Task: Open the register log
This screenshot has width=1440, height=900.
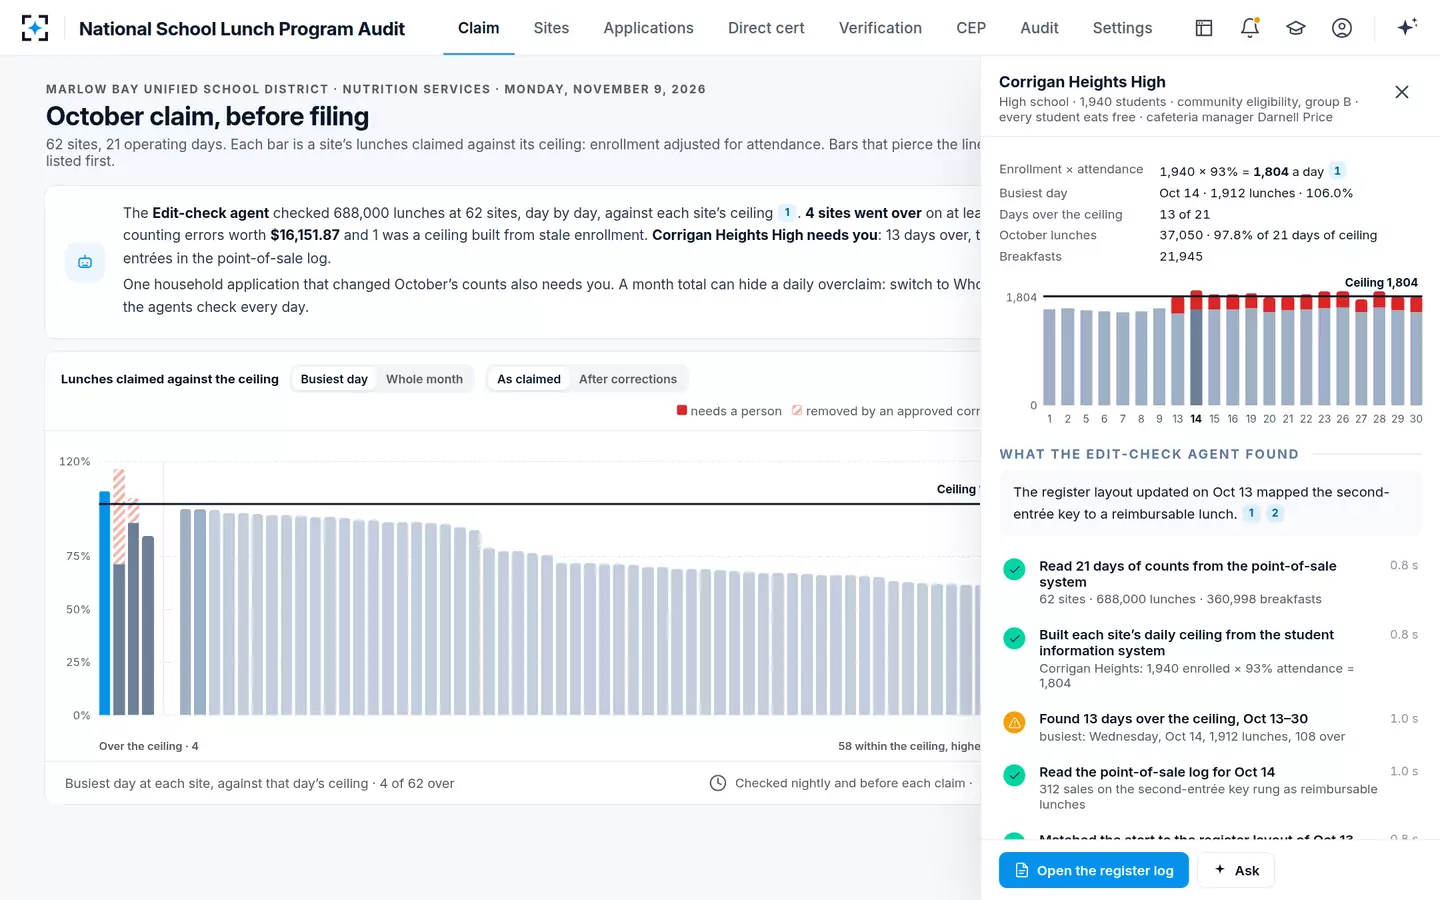Action: (x=1093, y=870)
